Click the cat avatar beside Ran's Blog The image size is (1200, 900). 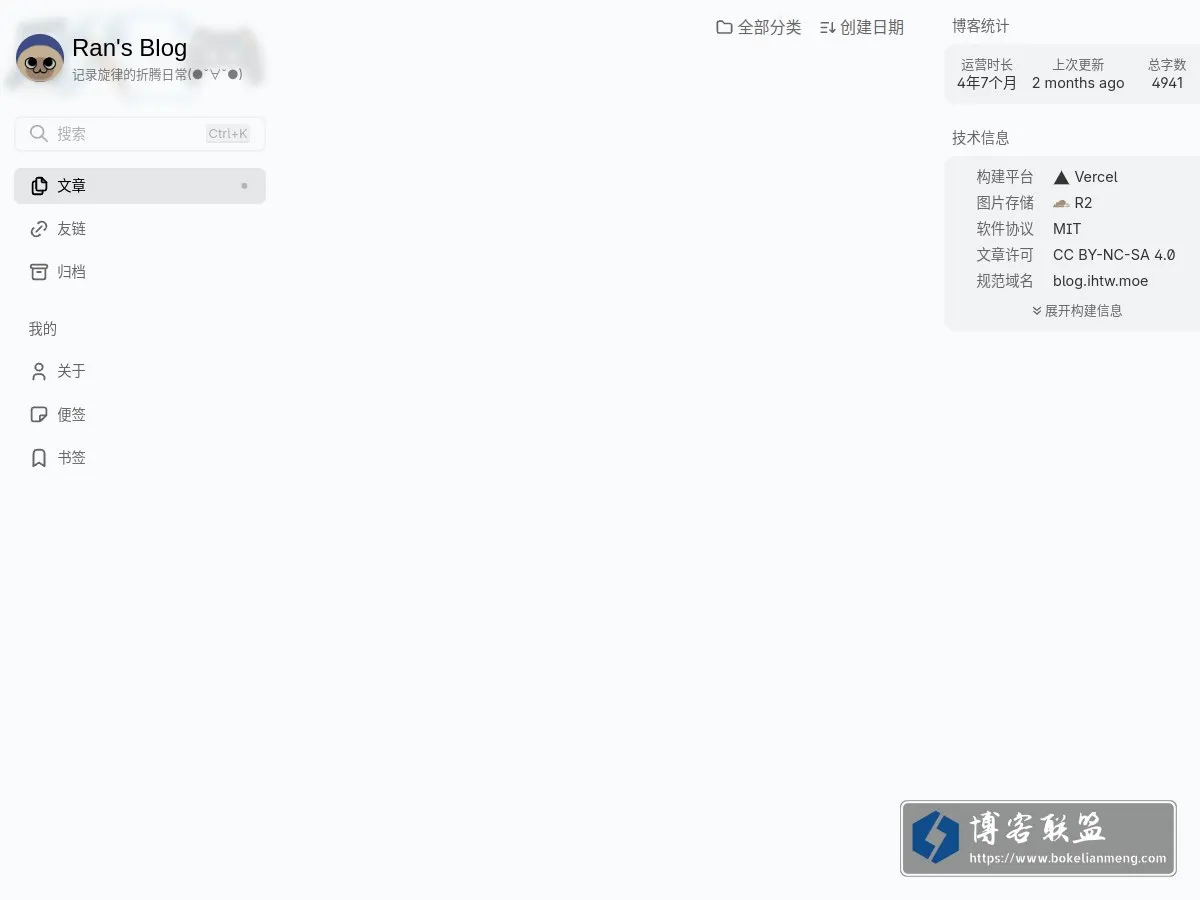click(x=40, y=58)
